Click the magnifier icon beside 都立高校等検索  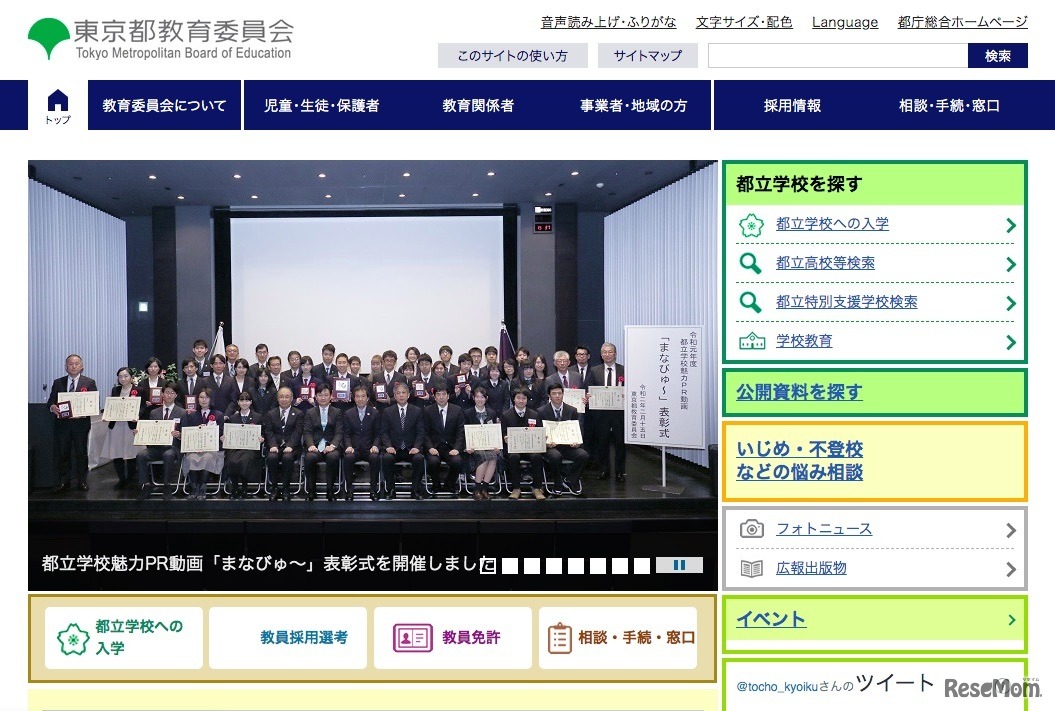tap(751, 263)
